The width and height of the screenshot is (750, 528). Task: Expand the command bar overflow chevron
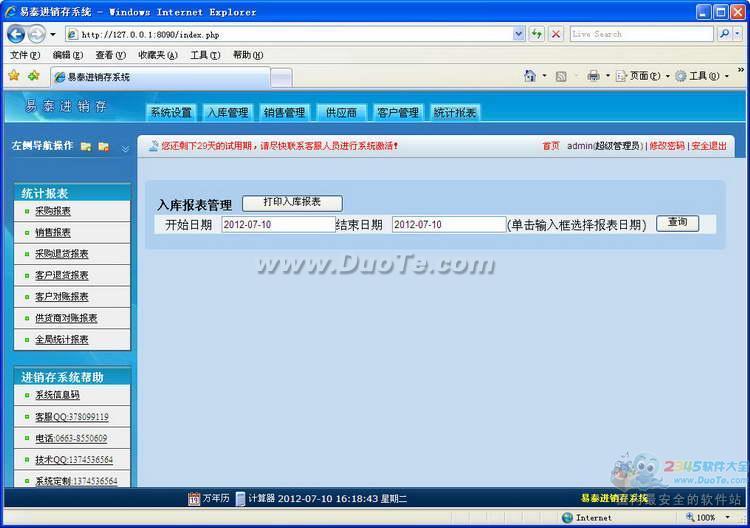pos(741,70)
